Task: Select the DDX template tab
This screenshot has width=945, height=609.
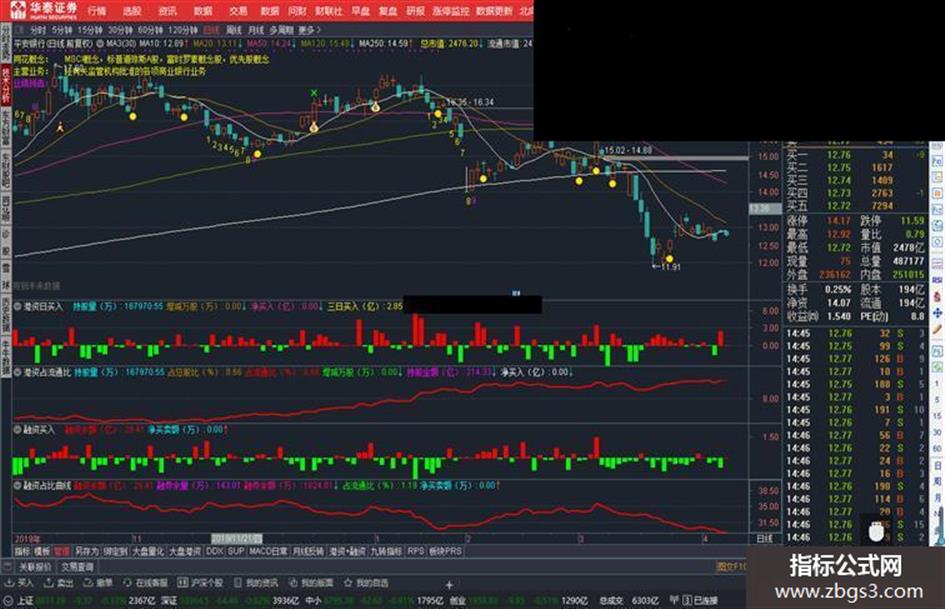Action: [x=215, y=551]
